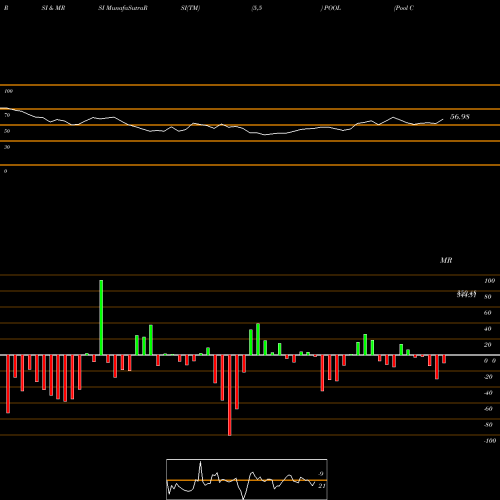Click the overlapping 344.31 price label
This screenshot has width=500, height=500.
466,294
